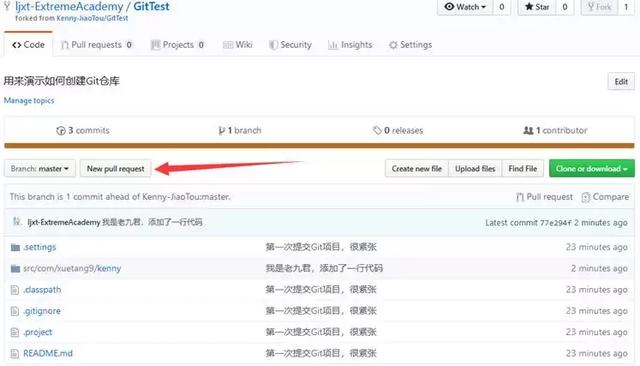Open the commit message on the kenny folder row
The width and height of the screenshot is (640, 366).
[x=324, y=268]
